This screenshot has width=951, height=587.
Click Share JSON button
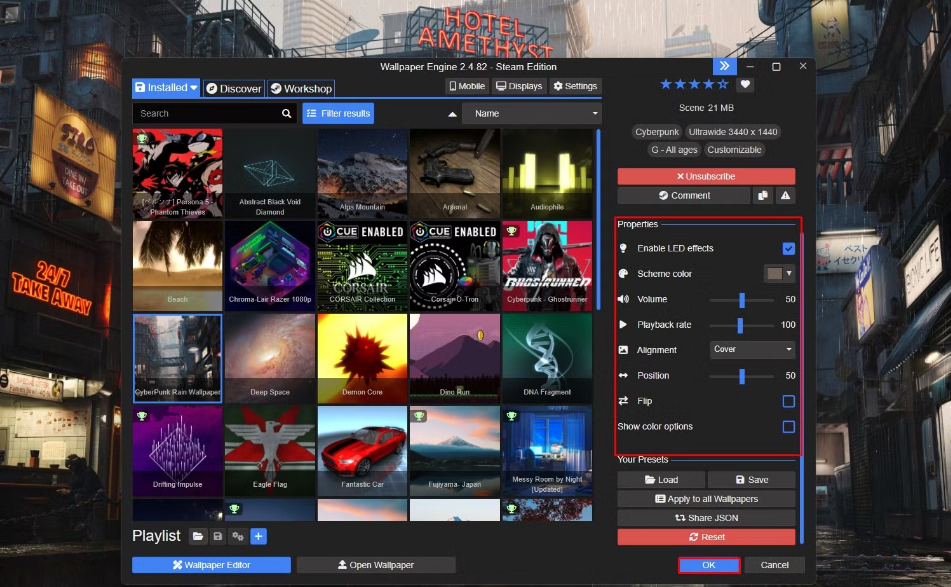[x=706, y=518]
